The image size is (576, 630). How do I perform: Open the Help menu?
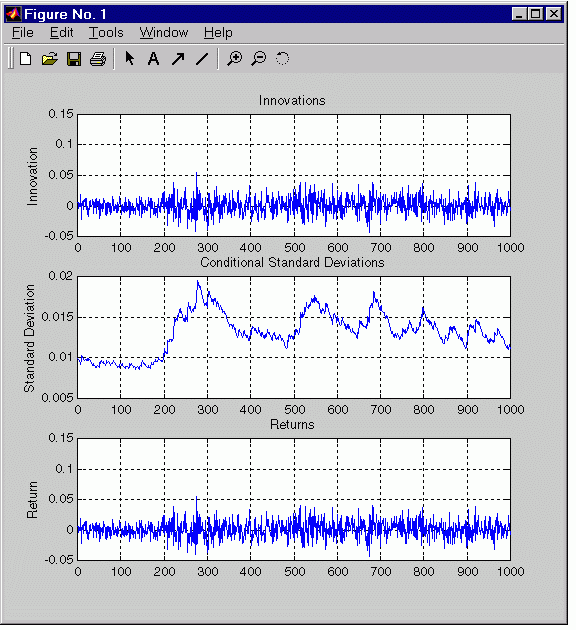click(x=218, y=32)
